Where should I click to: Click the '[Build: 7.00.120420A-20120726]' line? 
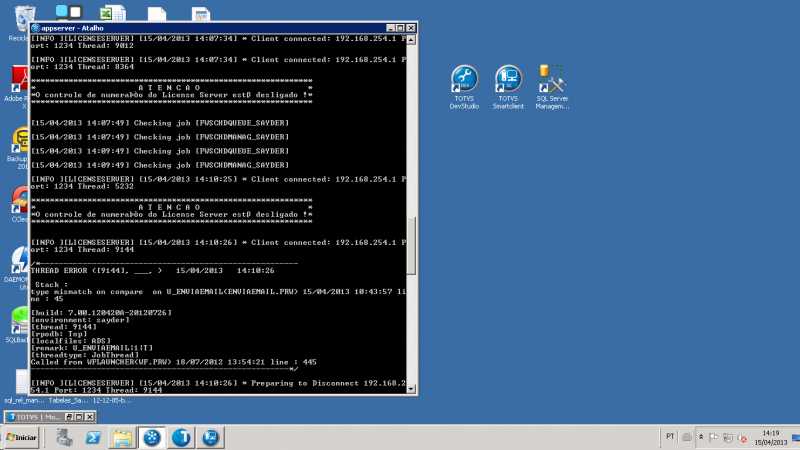101,313
